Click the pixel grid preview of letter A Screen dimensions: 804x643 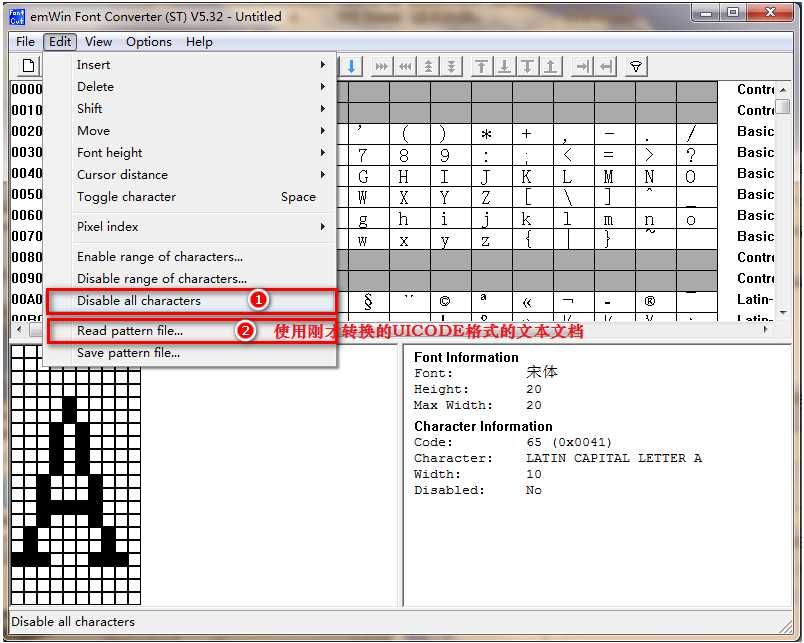pos(76,475)
